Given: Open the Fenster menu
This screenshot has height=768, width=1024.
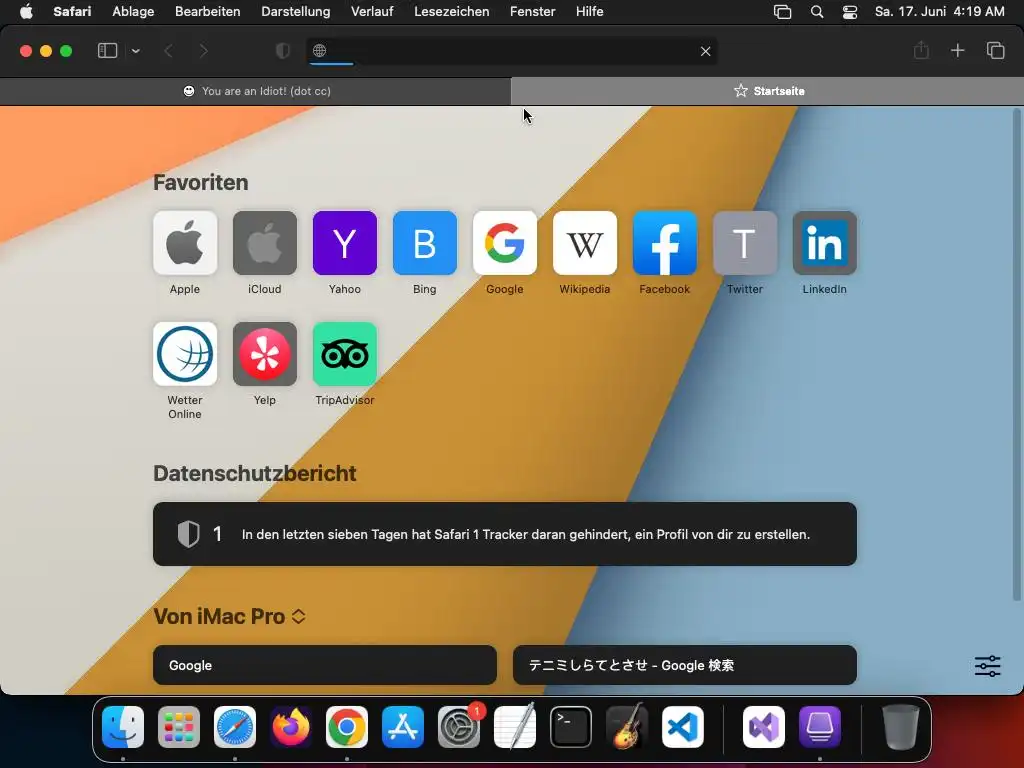Looking at the screenshot, I should coord(533,12).
